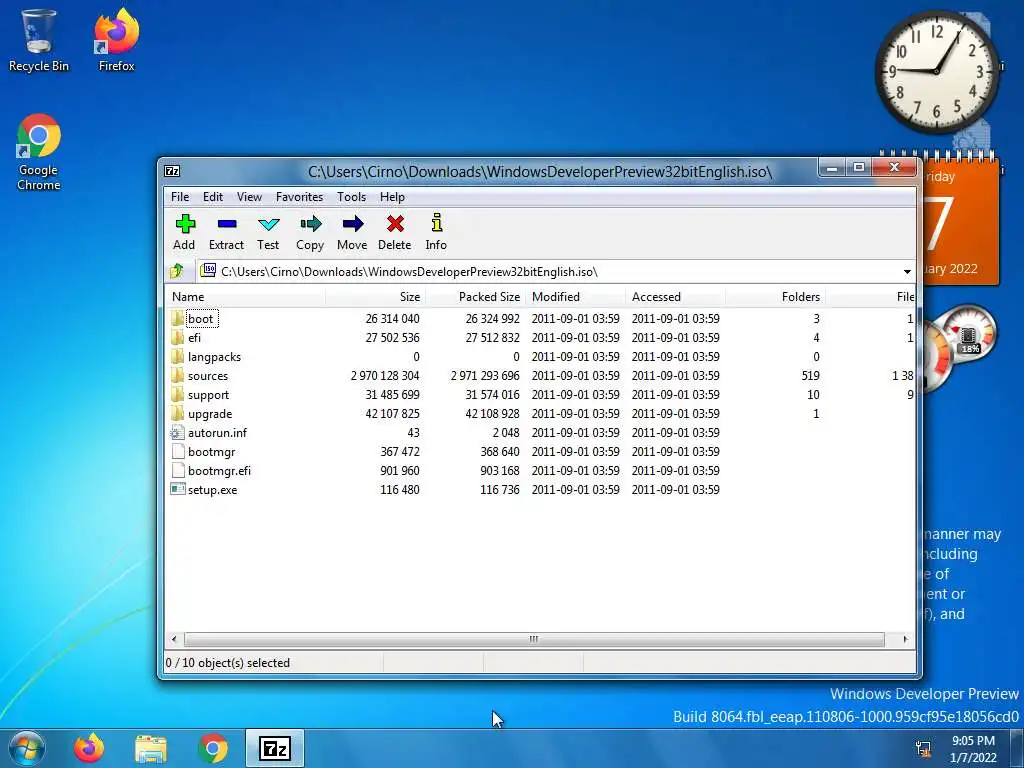Click the bootmgr.efi file icon
Screen dimensions: 1024x768
[177, 470]
